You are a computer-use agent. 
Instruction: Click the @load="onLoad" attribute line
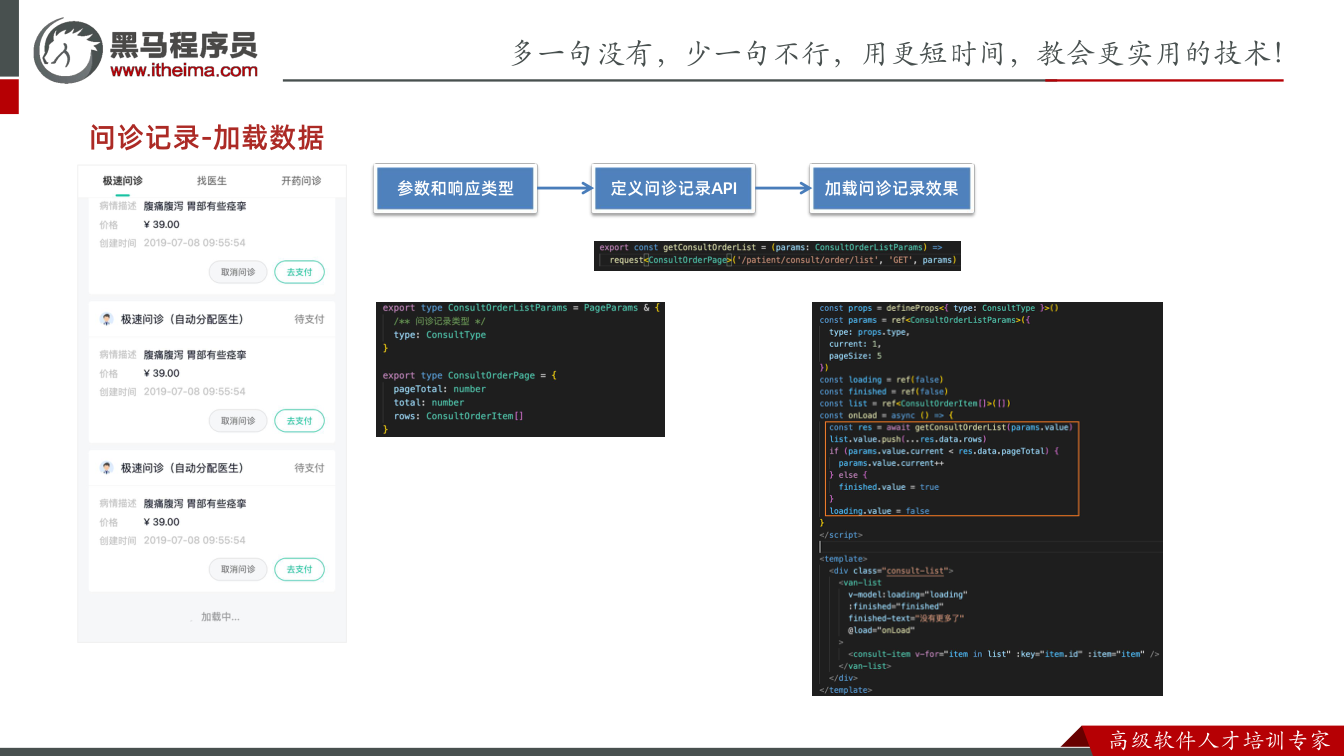[x=881, y=630]
